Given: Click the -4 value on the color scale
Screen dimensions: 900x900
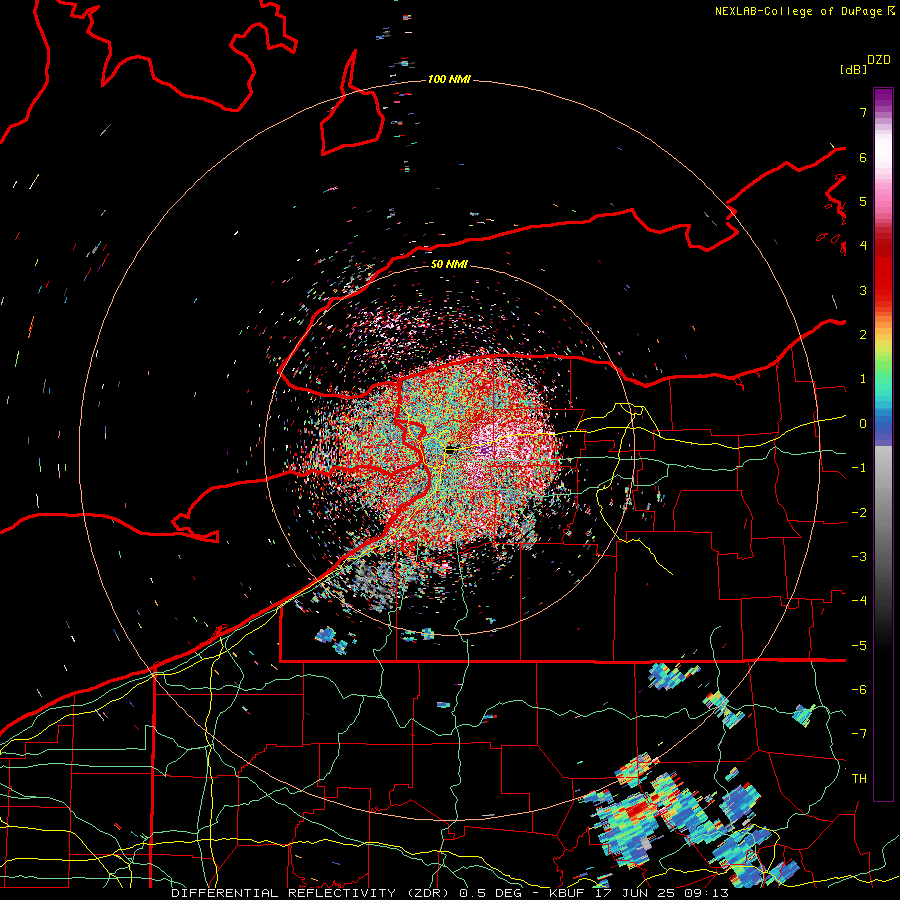Looking at the screenshot, I should [859, 601].
